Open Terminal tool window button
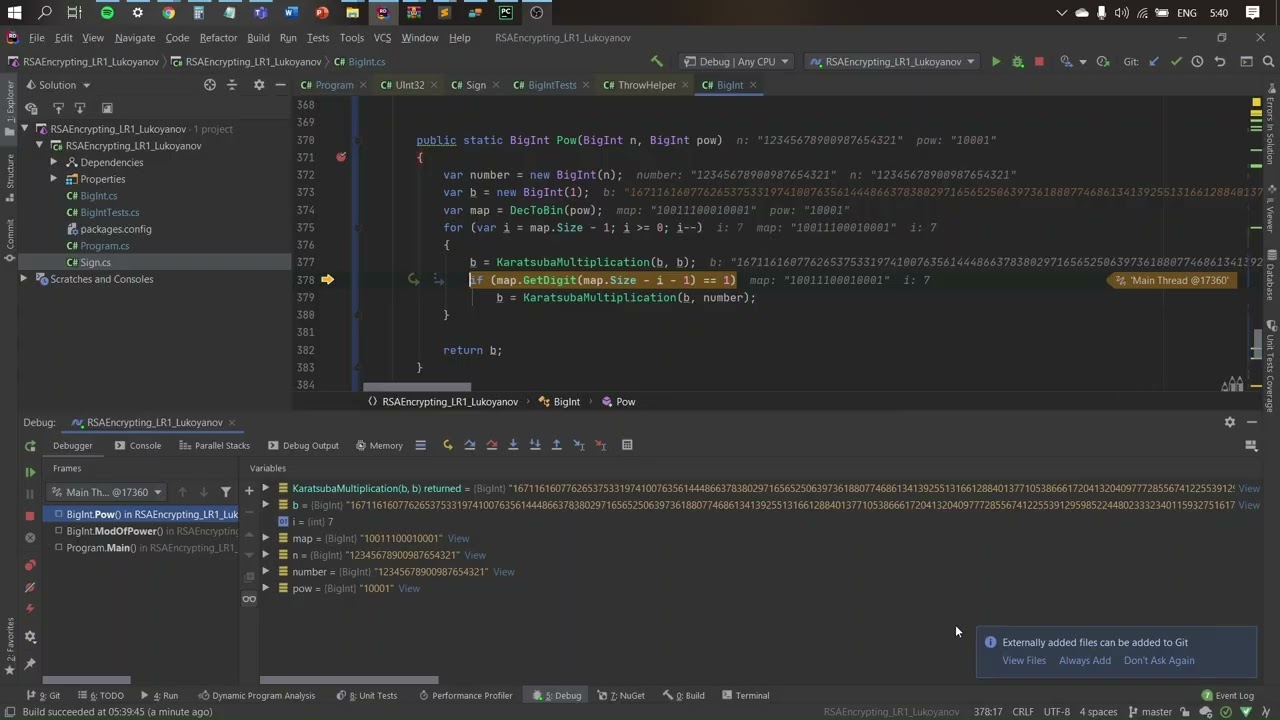 click(x=745, y=696)
